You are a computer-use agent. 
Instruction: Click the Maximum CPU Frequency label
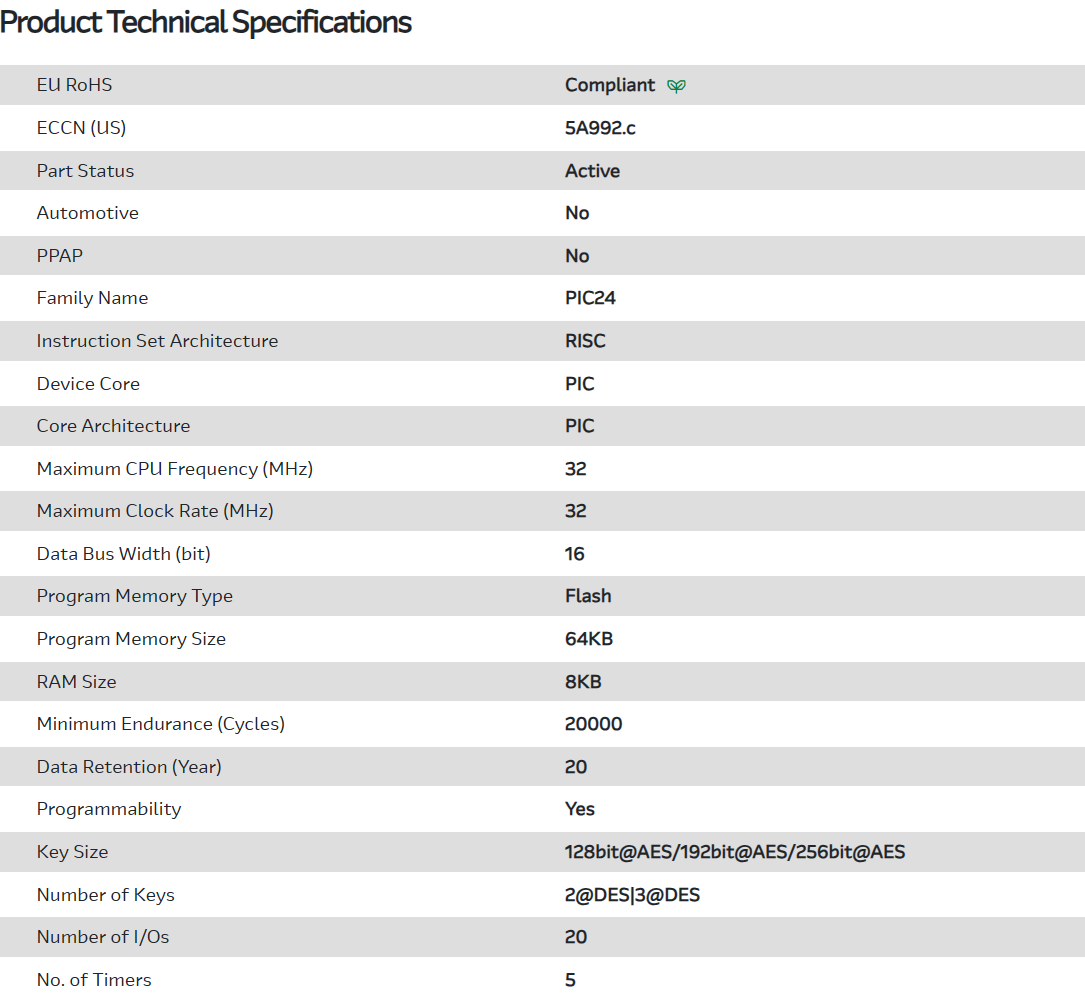pos(175,469)
